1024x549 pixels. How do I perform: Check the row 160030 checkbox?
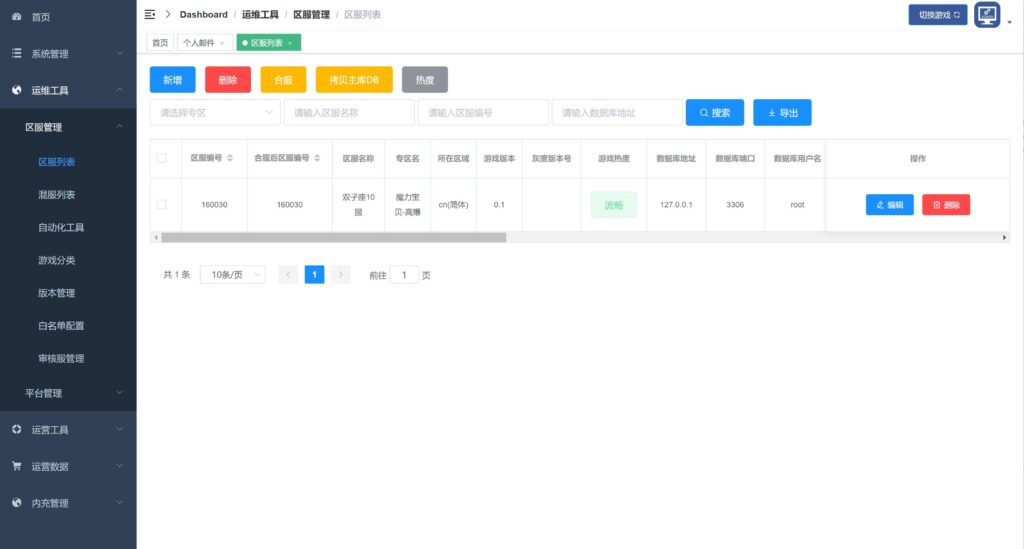161,204
